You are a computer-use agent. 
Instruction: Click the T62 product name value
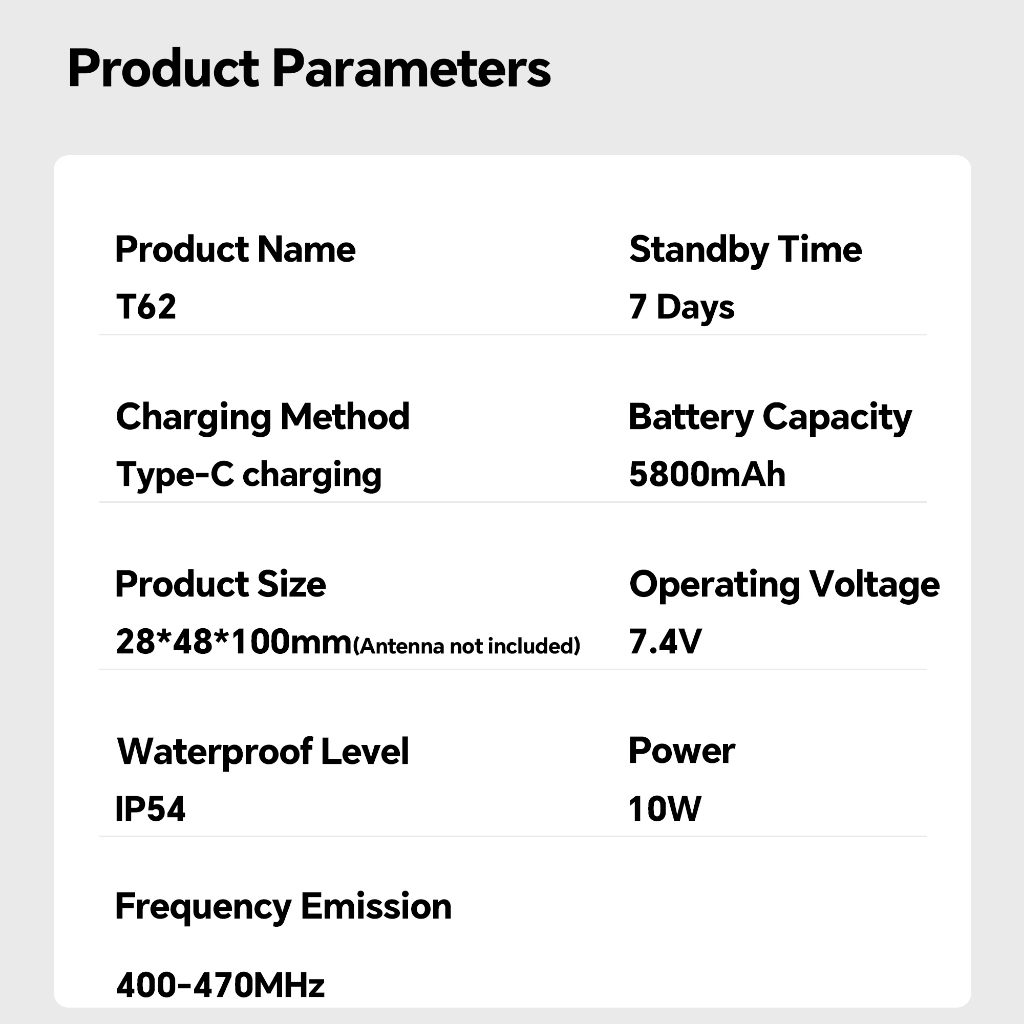[x=146, y=307]
